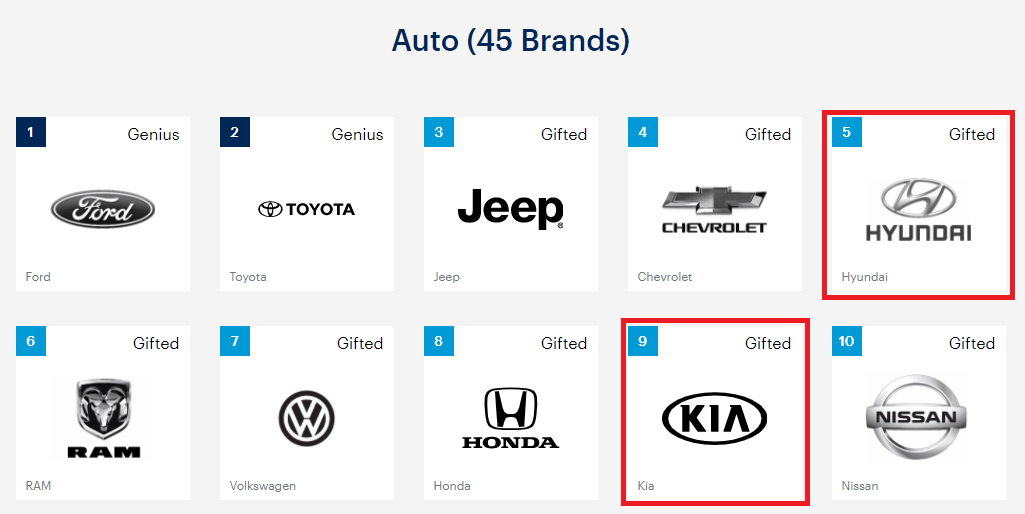1025x514 pixels.
Task: Click the Toyota logo
Action: coord(307,209)
